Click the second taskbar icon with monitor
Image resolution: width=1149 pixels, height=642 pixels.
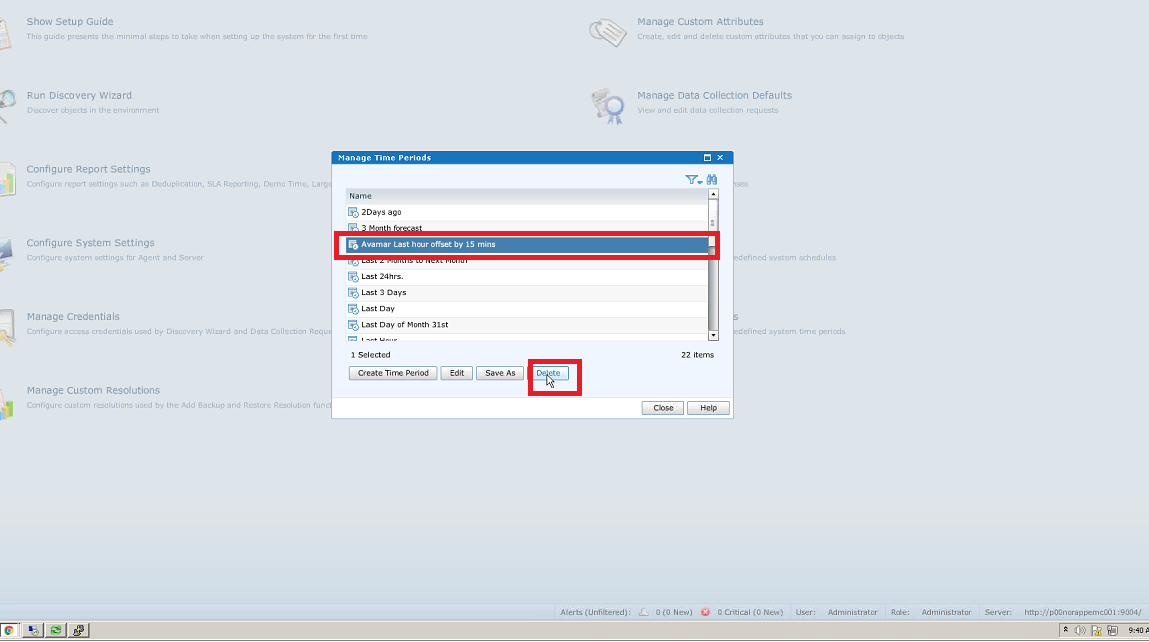33,630
